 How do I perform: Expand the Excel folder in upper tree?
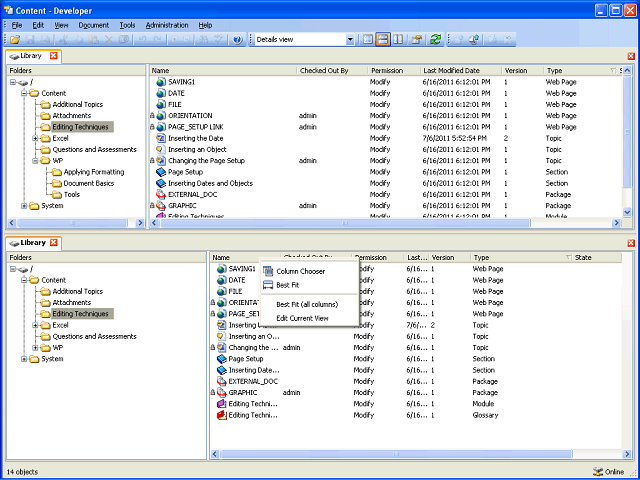[x=35, y=138]
